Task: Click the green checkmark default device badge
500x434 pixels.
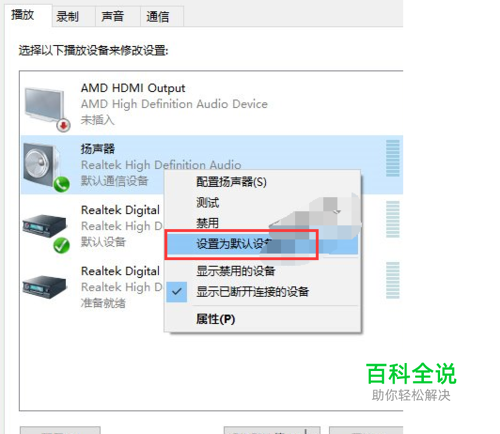Action: 61,246
